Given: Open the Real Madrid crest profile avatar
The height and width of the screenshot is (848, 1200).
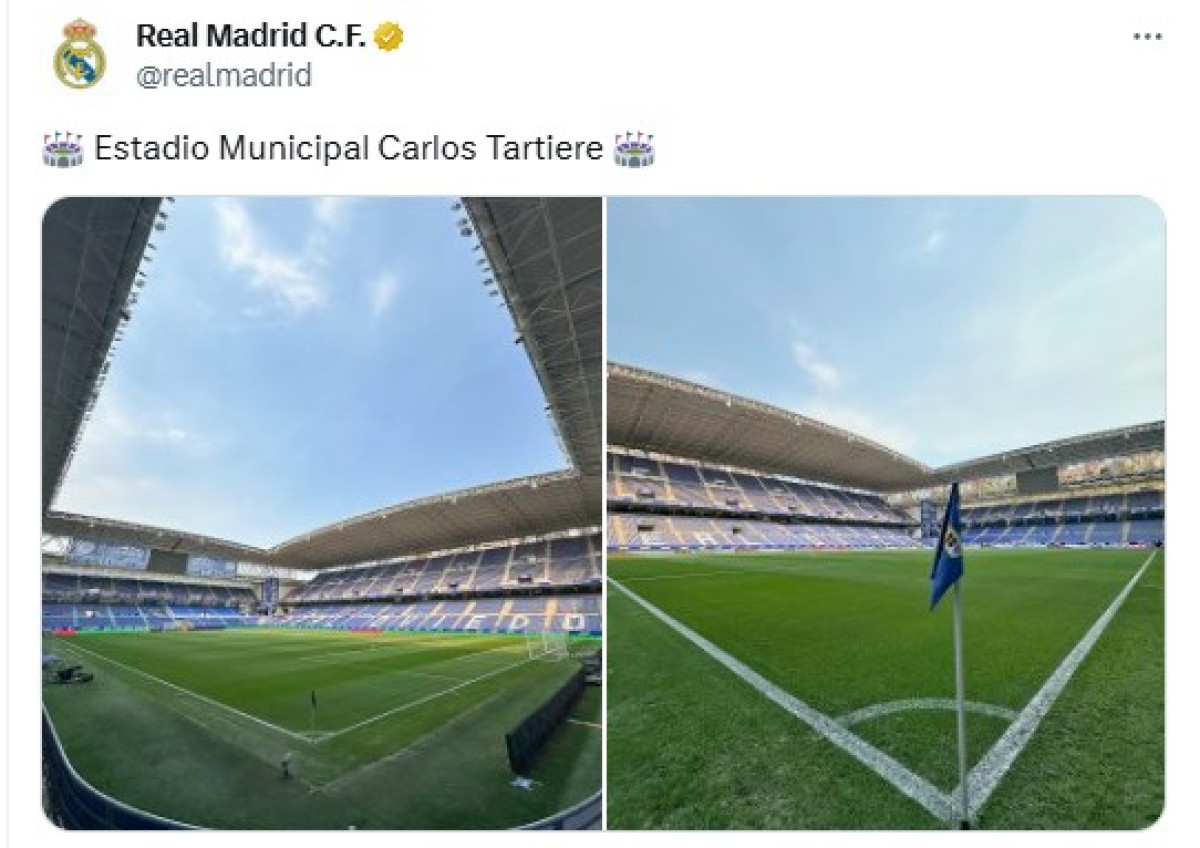Looking at the screenshot, I should click(x=79, y=54).
